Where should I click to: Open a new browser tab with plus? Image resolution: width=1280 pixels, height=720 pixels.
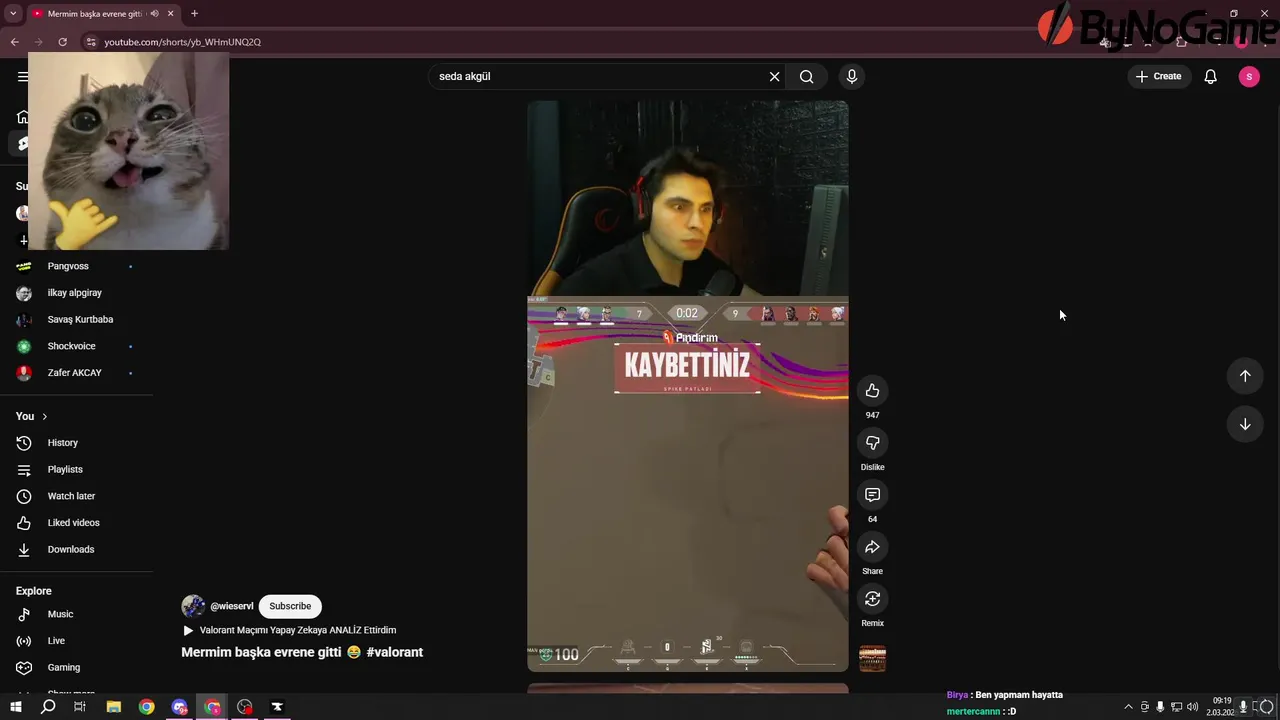pos(194,14)
